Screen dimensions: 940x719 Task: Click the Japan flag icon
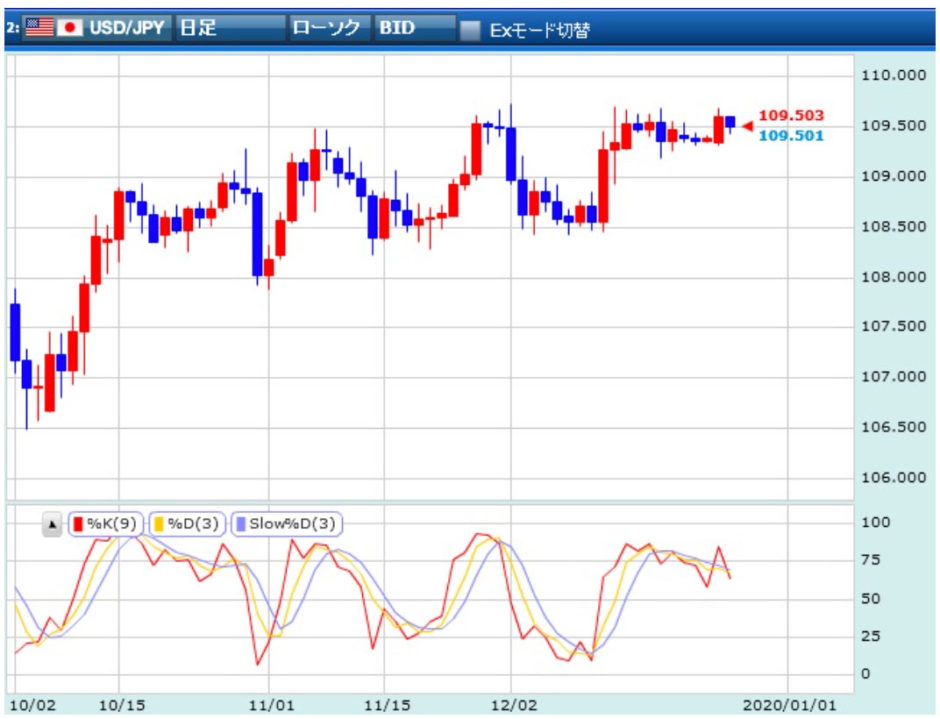pyautogui.click(x=70, y=27)
